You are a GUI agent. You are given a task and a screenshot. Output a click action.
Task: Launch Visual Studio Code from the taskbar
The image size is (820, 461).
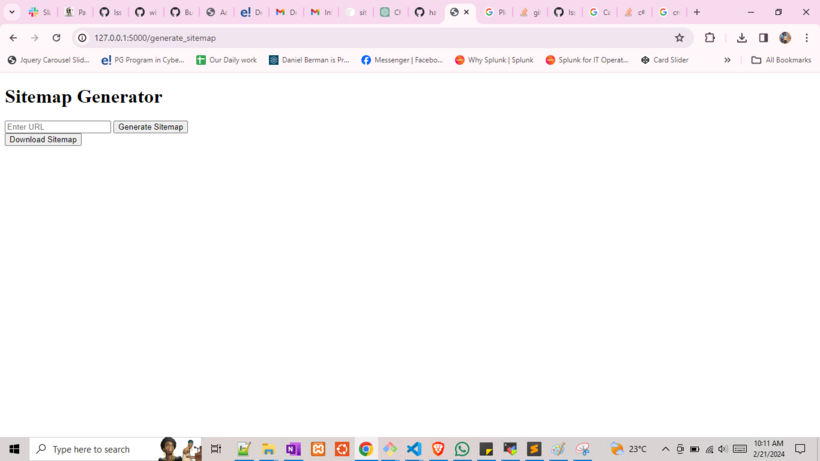(414, 449)
